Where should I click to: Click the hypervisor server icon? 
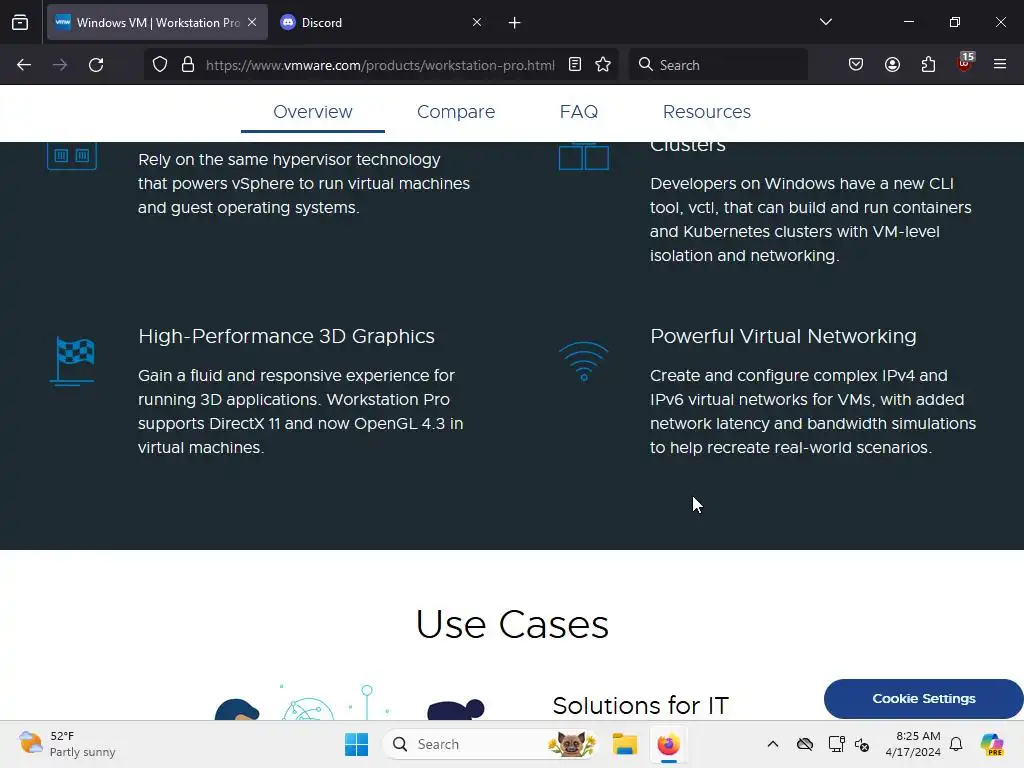(x=72, y=155)
